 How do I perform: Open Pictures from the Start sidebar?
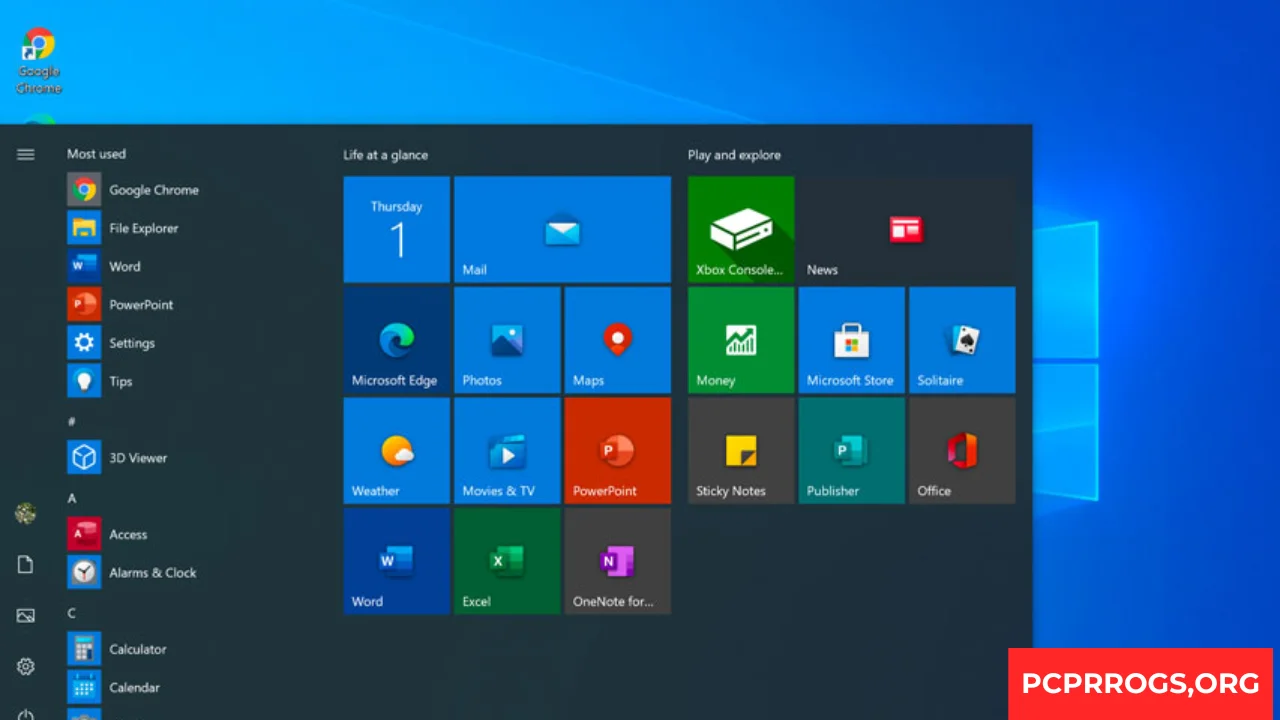click(26, 616)
